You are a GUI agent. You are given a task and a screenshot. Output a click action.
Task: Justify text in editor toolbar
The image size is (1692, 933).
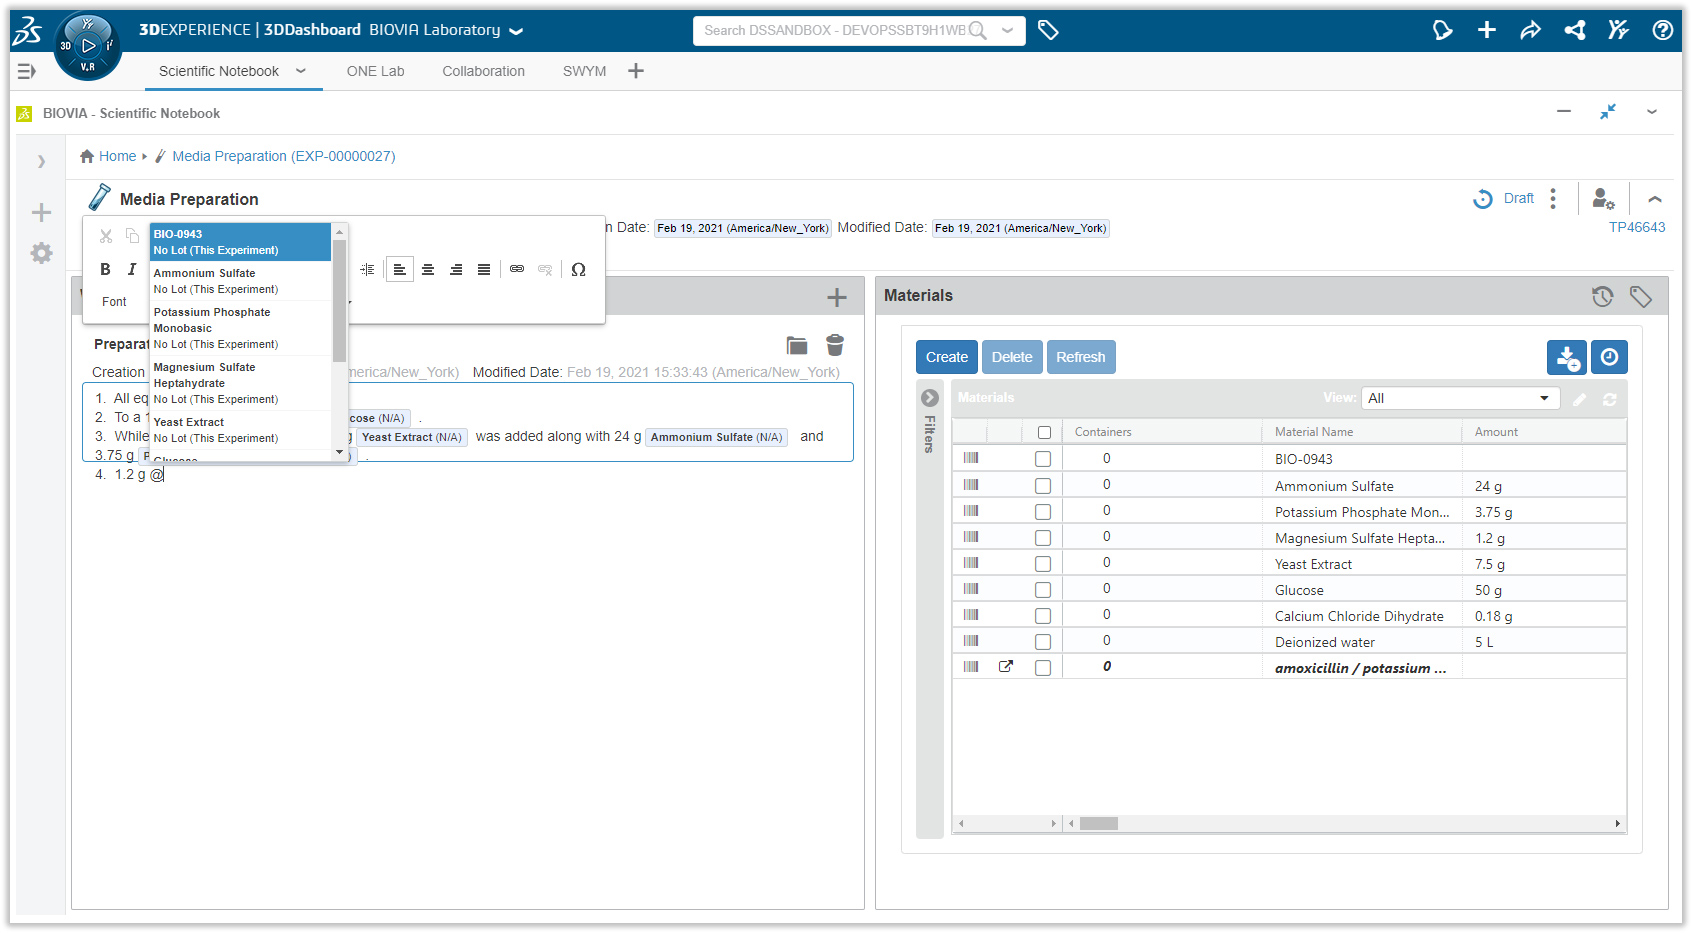(484, 269)
